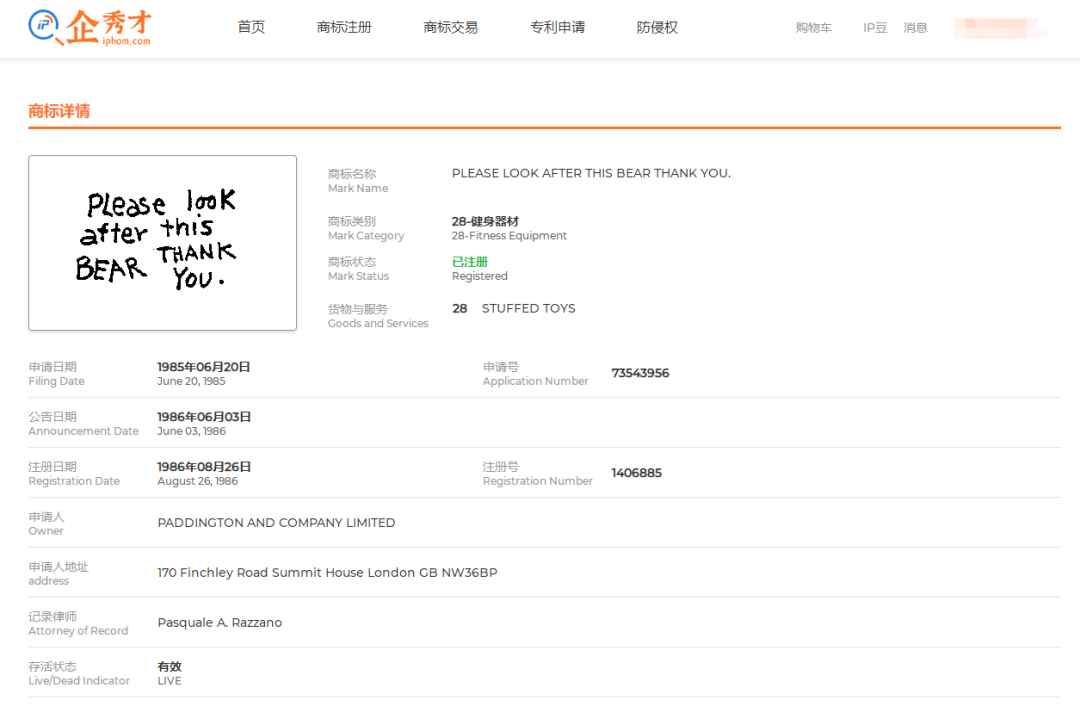
Task: Click the blurred user account area
Action: (1000, 28)
